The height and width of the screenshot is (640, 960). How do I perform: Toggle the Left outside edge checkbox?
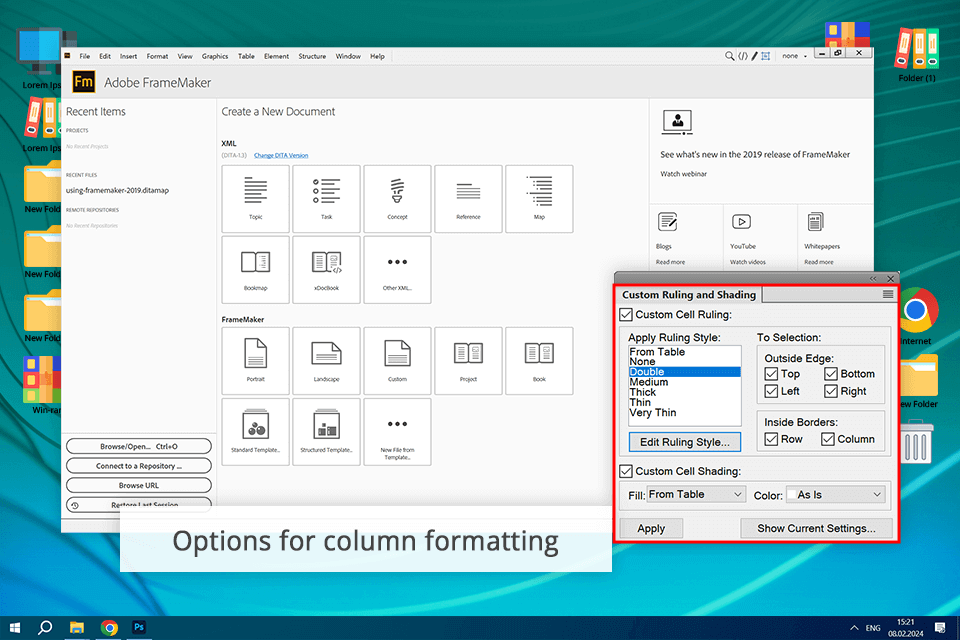[771, 391]
